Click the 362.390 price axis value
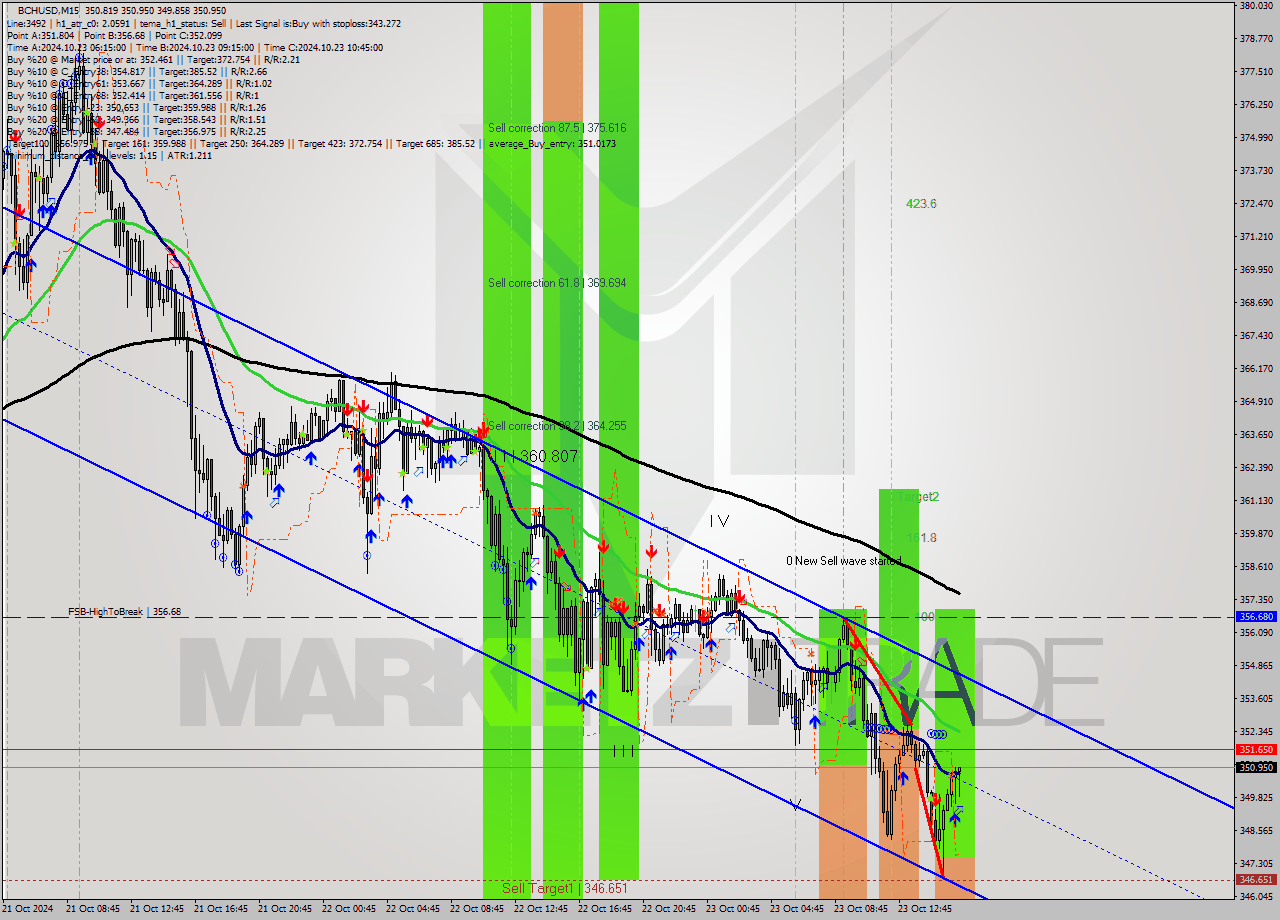1280x920 pixels. coord(1256,468)
